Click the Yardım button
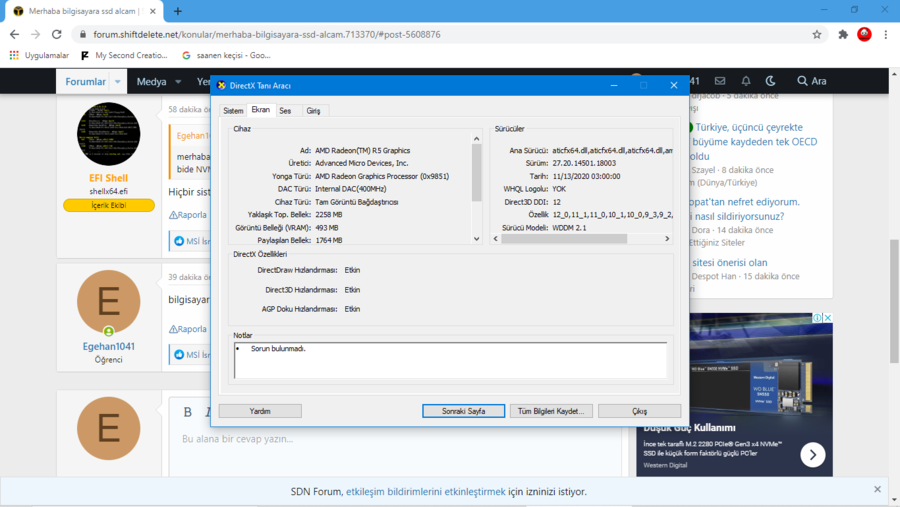 click(260, 411)
